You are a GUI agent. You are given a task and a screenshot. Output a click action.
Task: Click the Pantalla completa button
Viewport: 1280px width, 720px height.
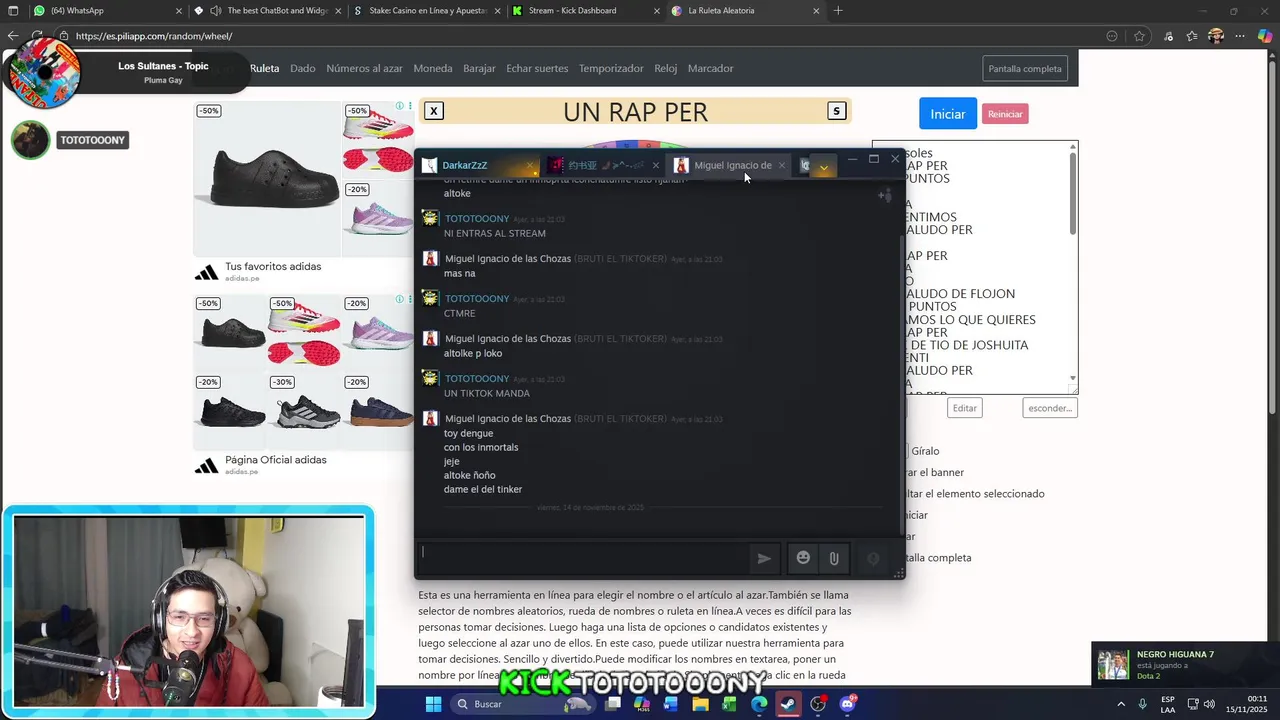[1025, 69]
